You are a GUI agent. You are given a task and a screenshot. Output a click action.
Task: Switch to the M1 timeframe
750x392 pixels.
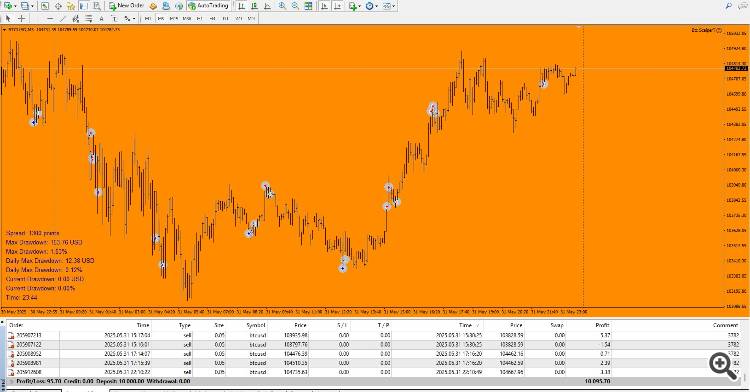[x=147, y=18]
